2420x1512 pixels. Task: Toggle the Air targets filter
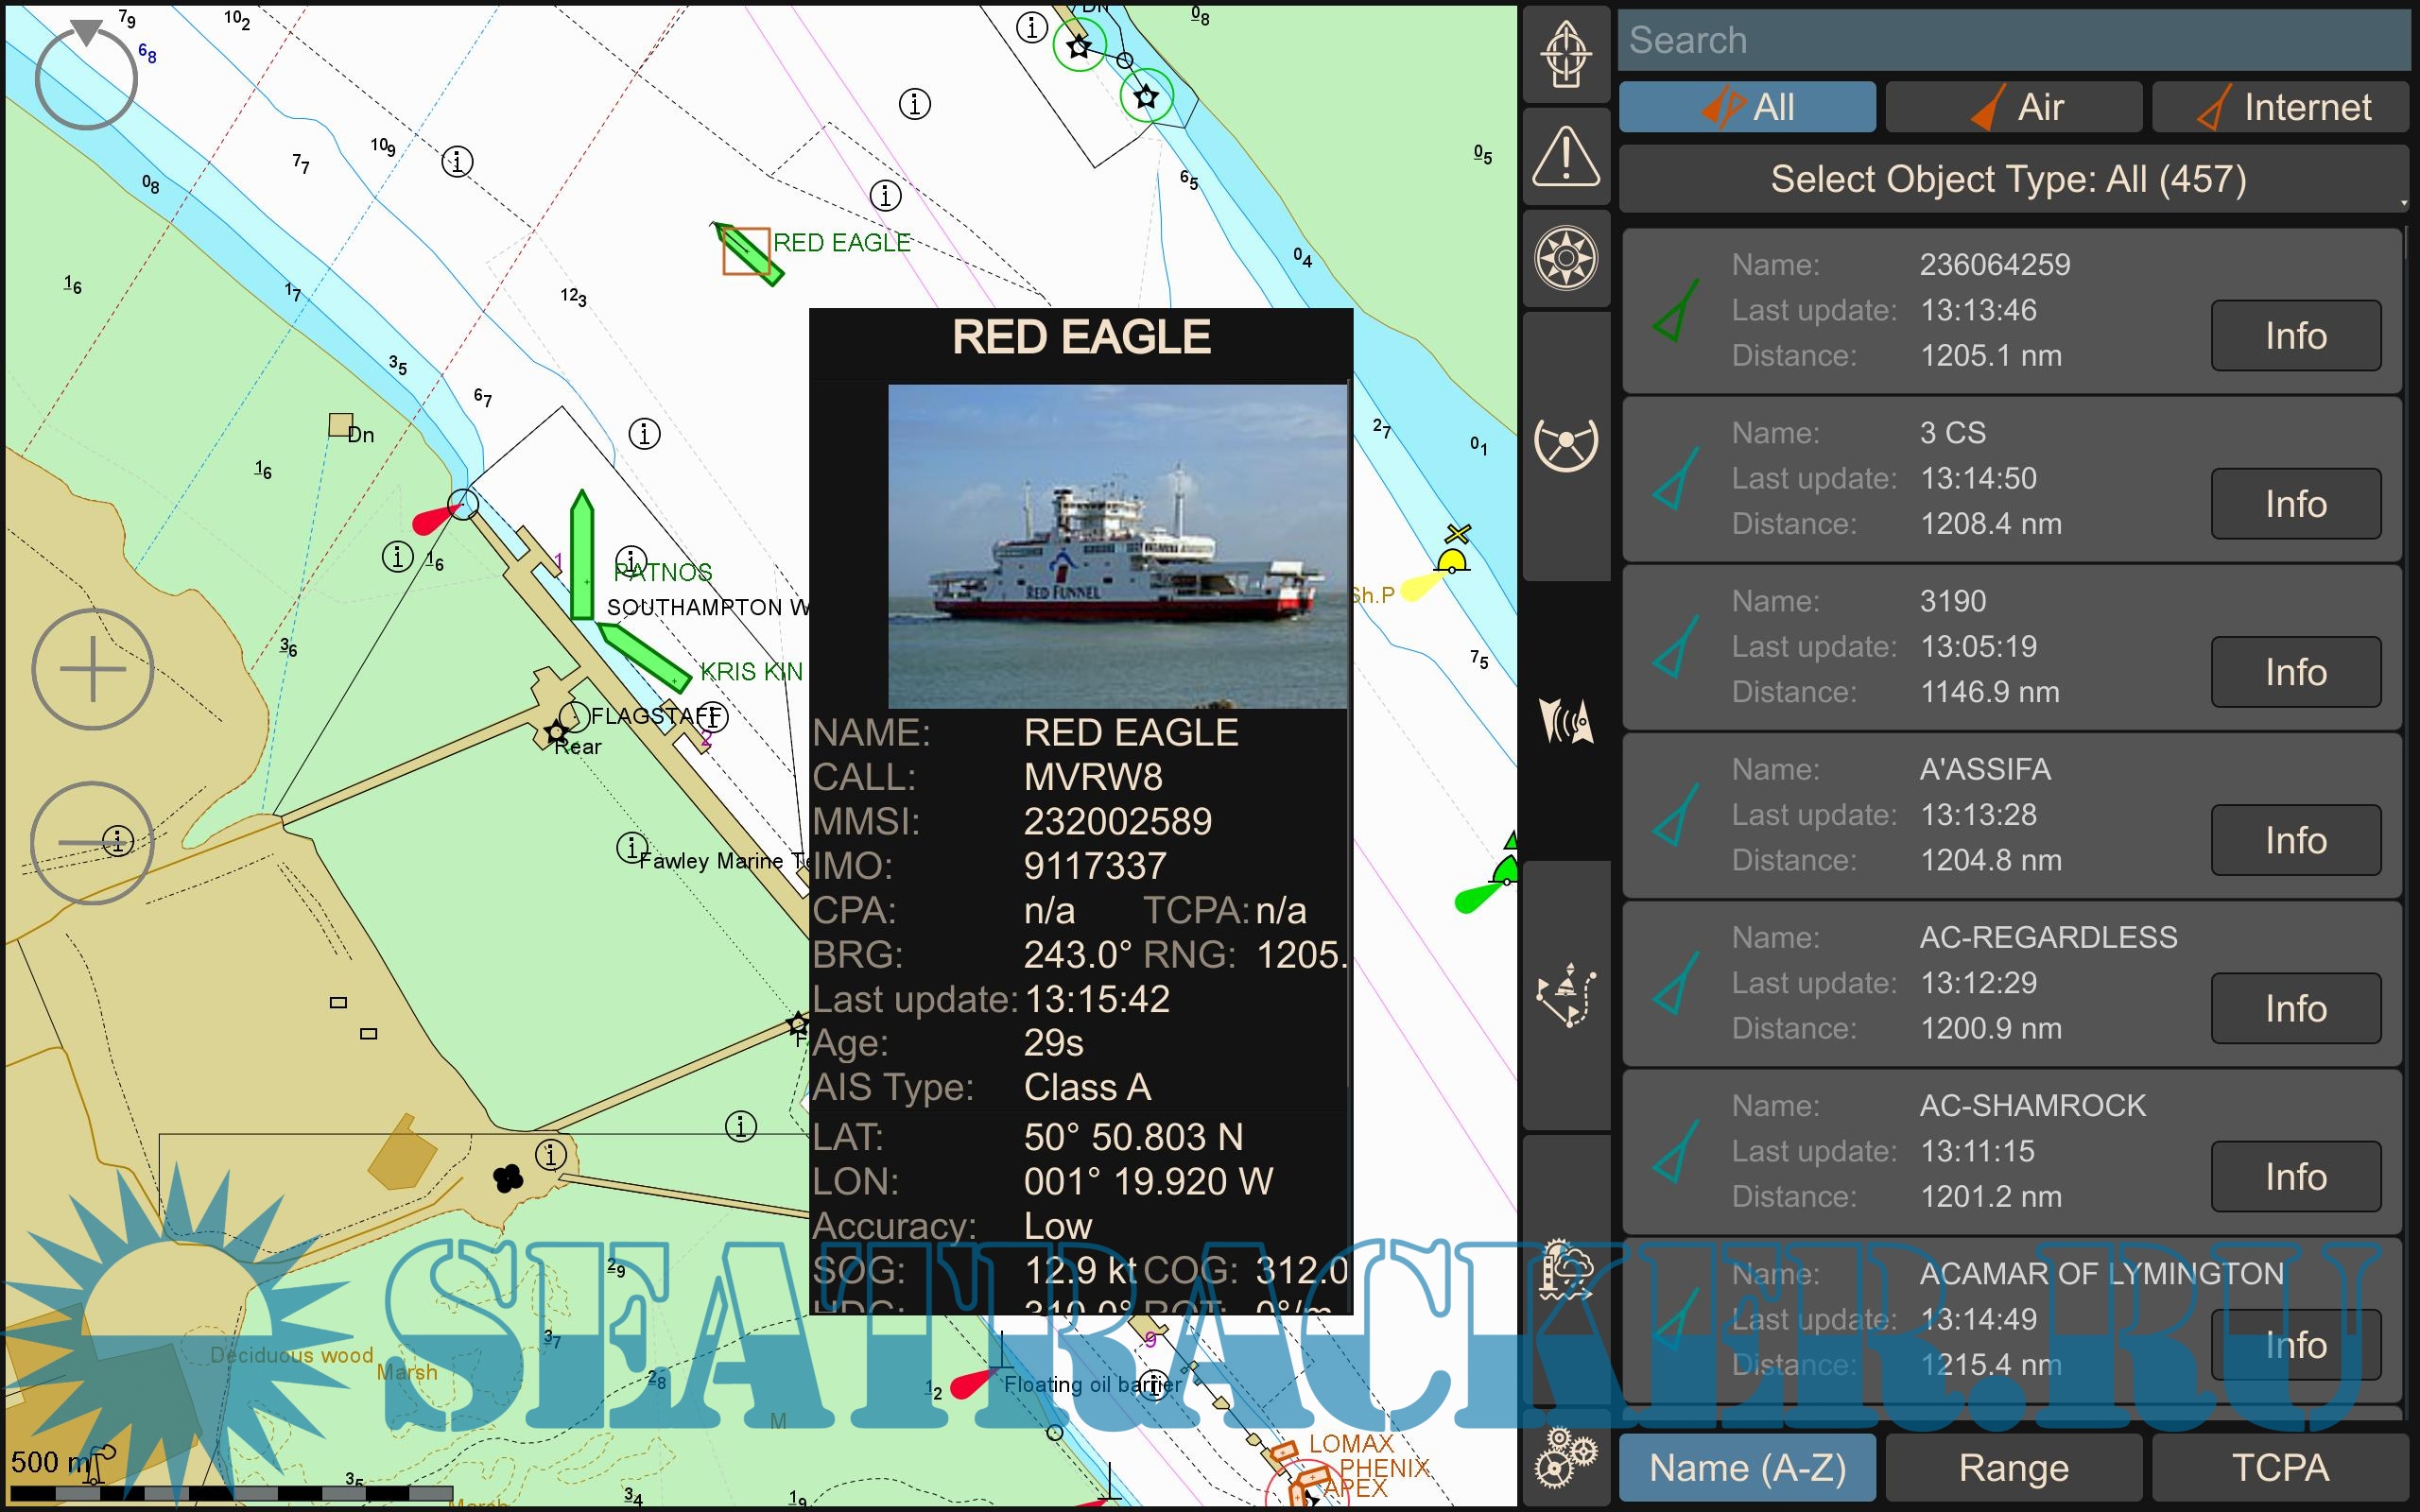click(2013, 107)
